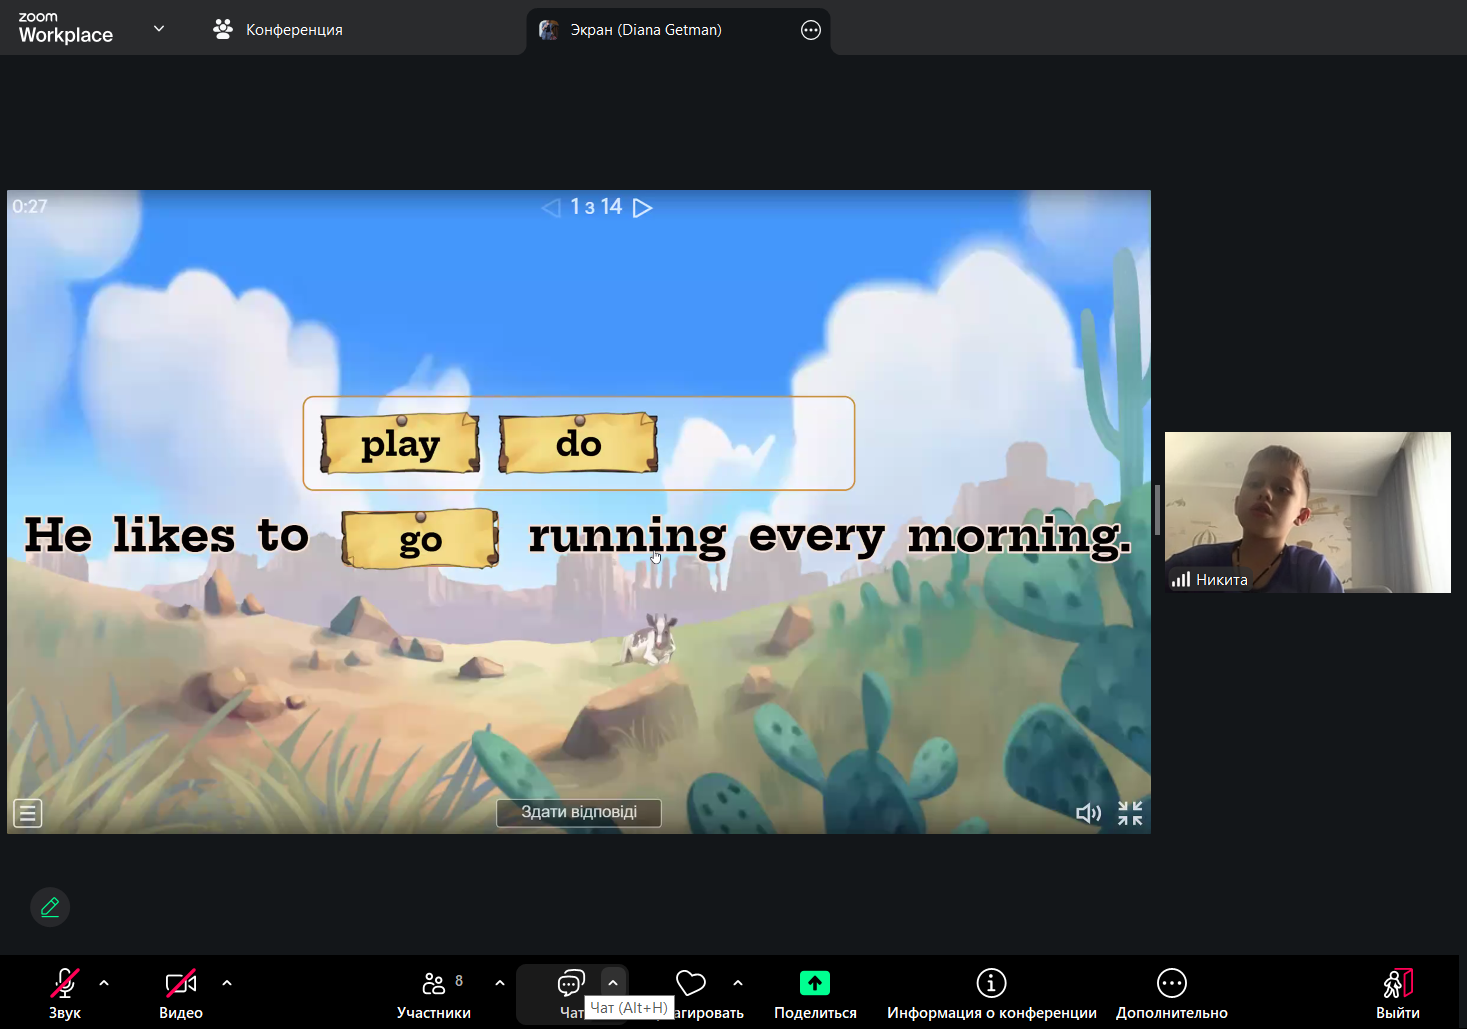
Task: Switch to the Конференция tab
Action: click(x=278, y=30)
